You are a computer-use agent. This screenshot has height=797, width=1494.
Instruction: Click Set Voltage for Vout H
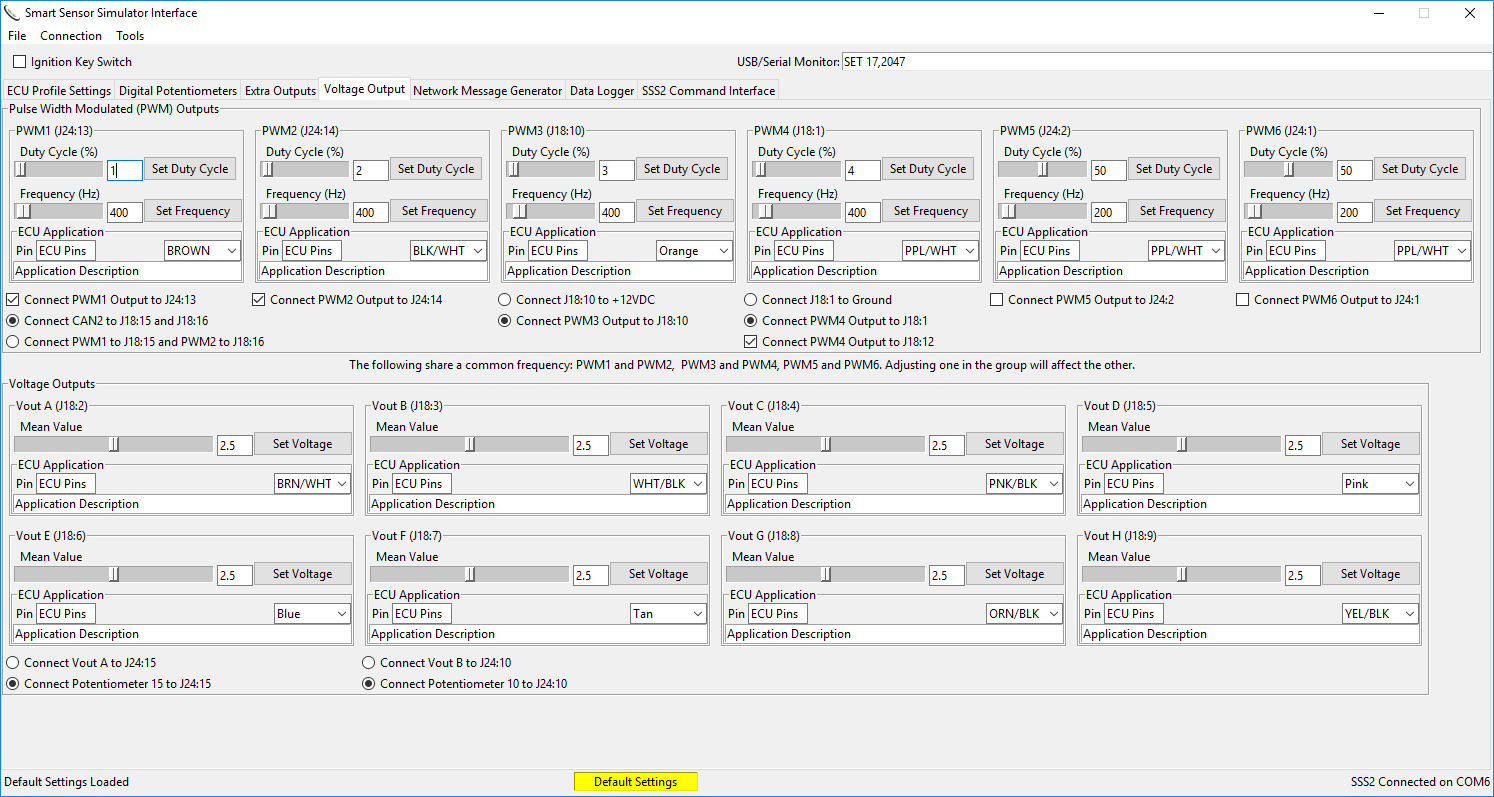click(x=1370, y=574)
